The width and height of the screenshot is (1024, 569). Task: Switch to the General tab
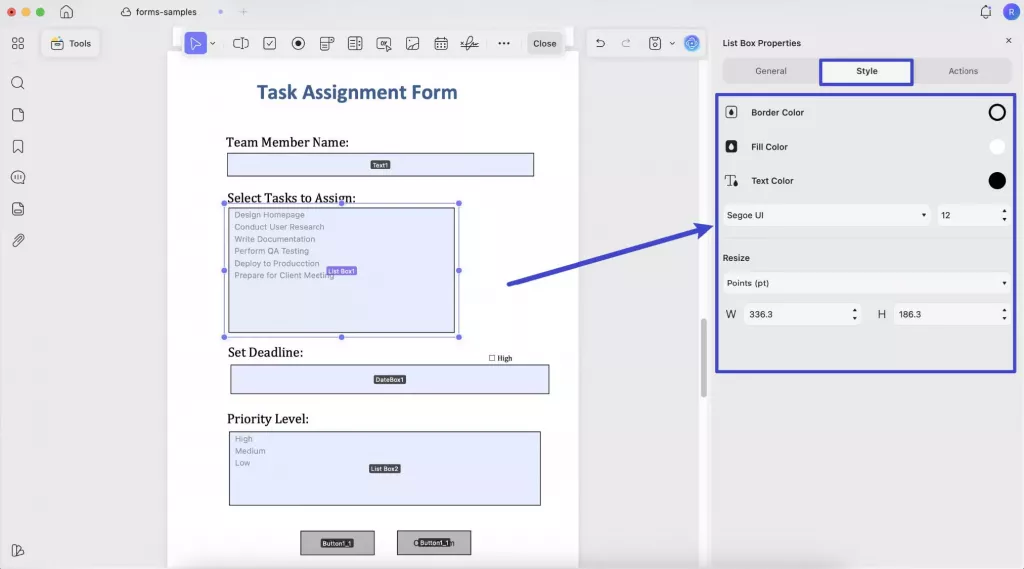[771, 71]
